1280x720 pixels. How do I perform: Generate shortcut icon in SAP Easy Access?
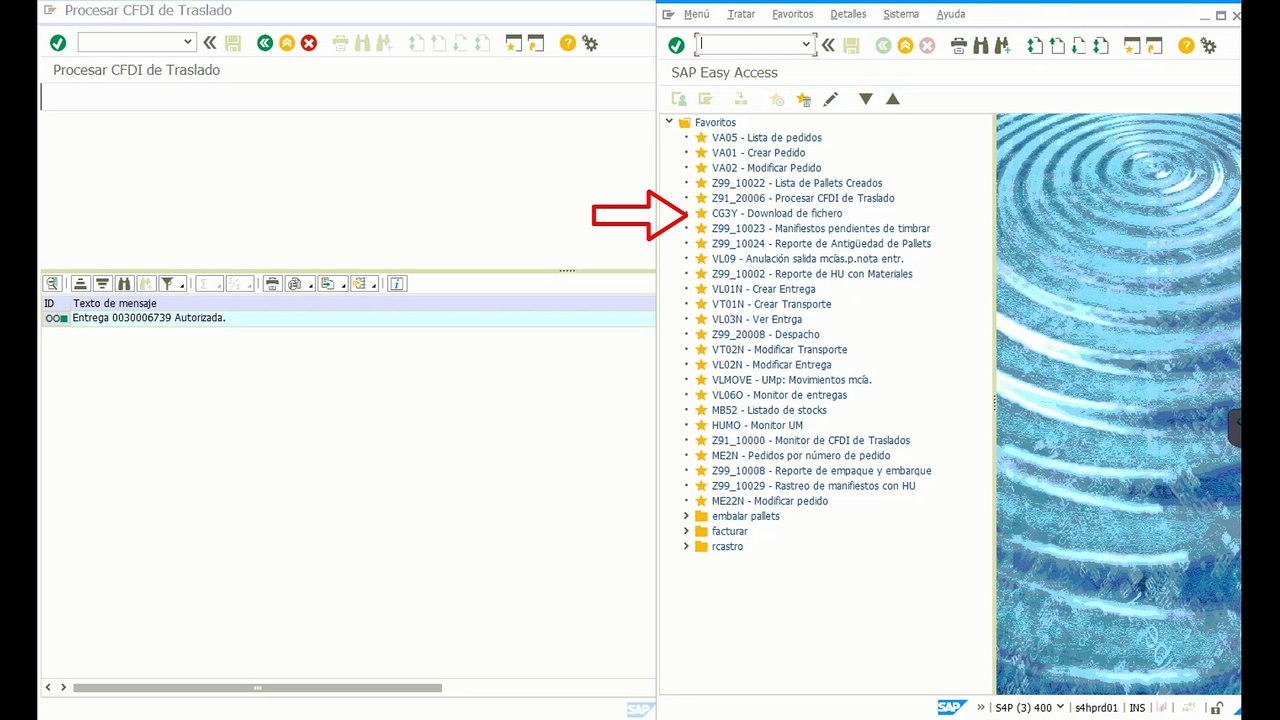tap(1154, 45)
